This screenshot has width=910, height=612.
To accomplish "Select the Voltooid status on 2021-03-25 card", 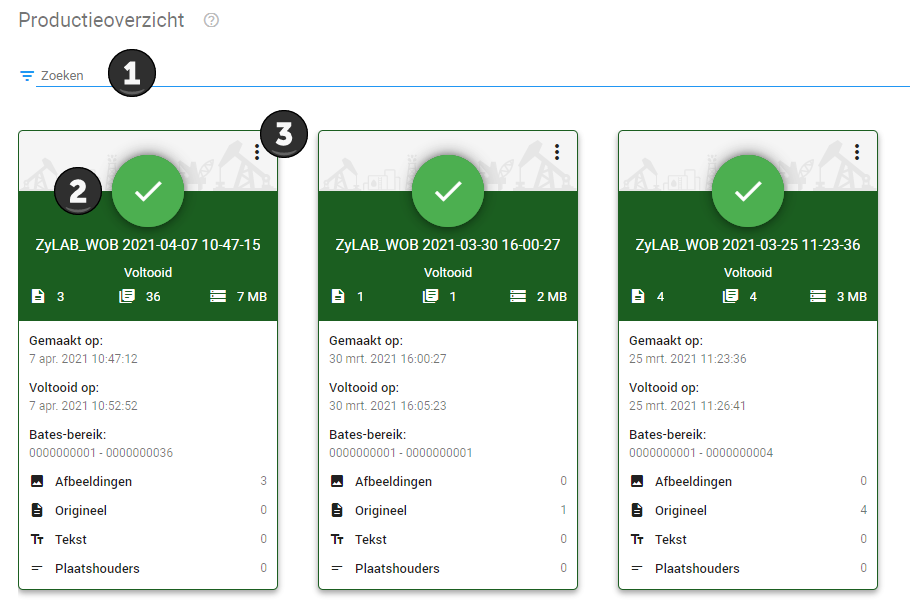I will [748, 272].
